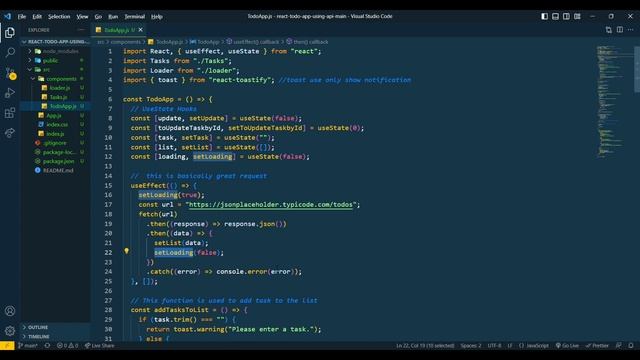The image size is (640, 360).
Task: Click the useEffect() callback breadcrumb
Action: (x=253, y=42)
